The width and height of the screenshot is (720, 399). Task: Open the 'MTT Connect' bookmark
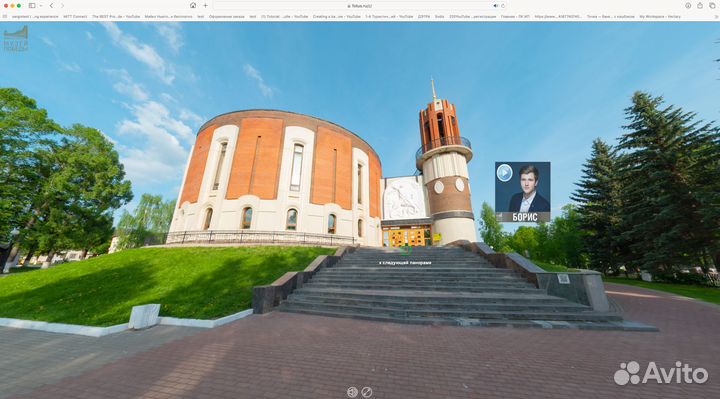(x=75, y=17)
